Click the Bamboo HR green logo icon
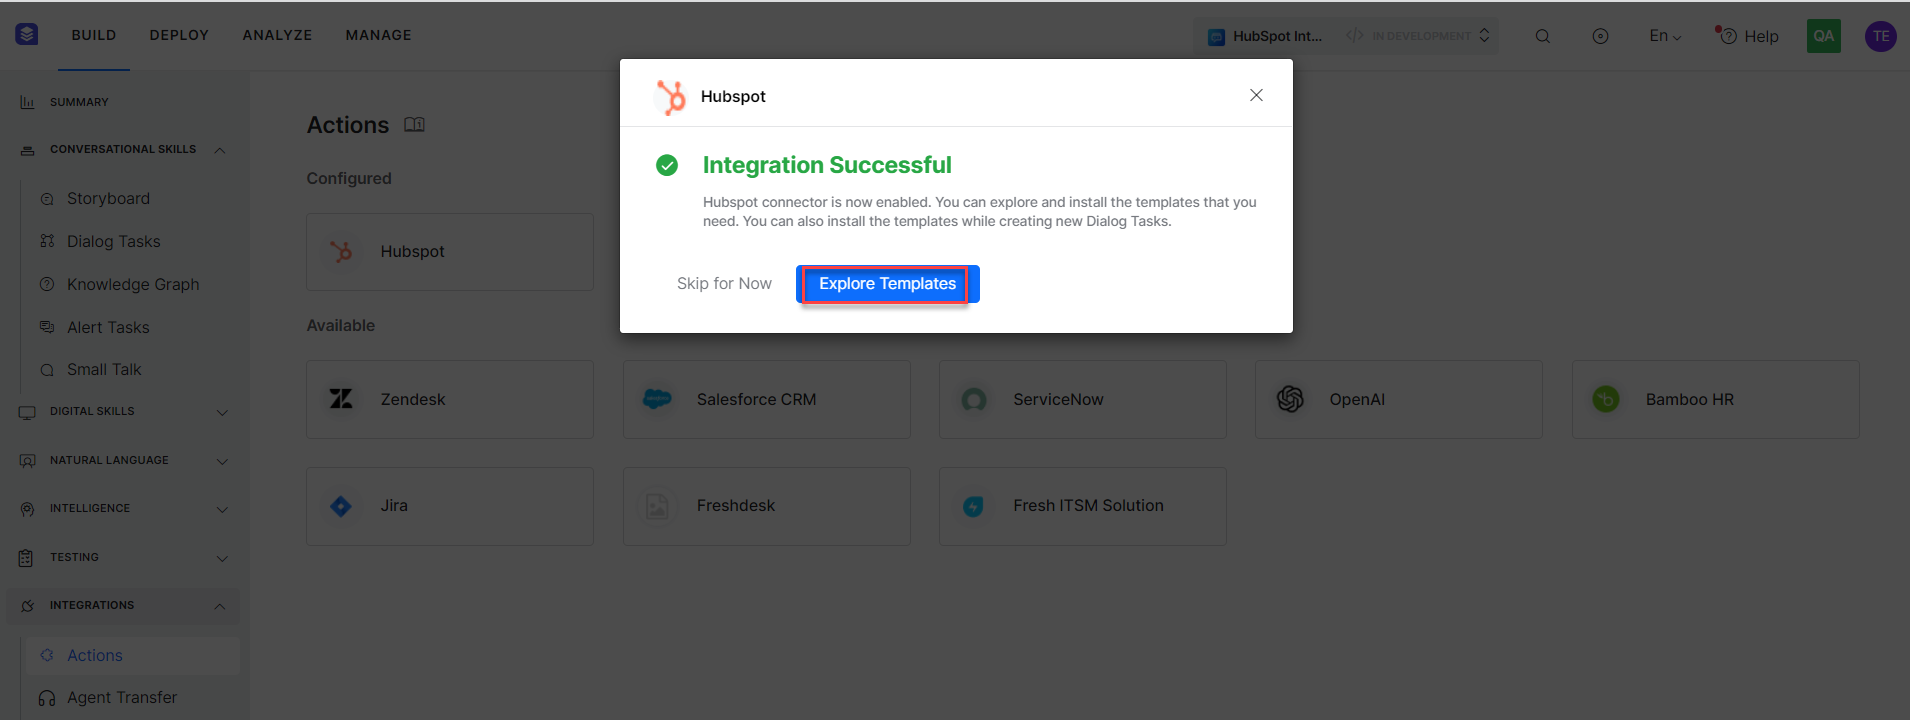The image size is (1910, 720). coord(1606,399)
